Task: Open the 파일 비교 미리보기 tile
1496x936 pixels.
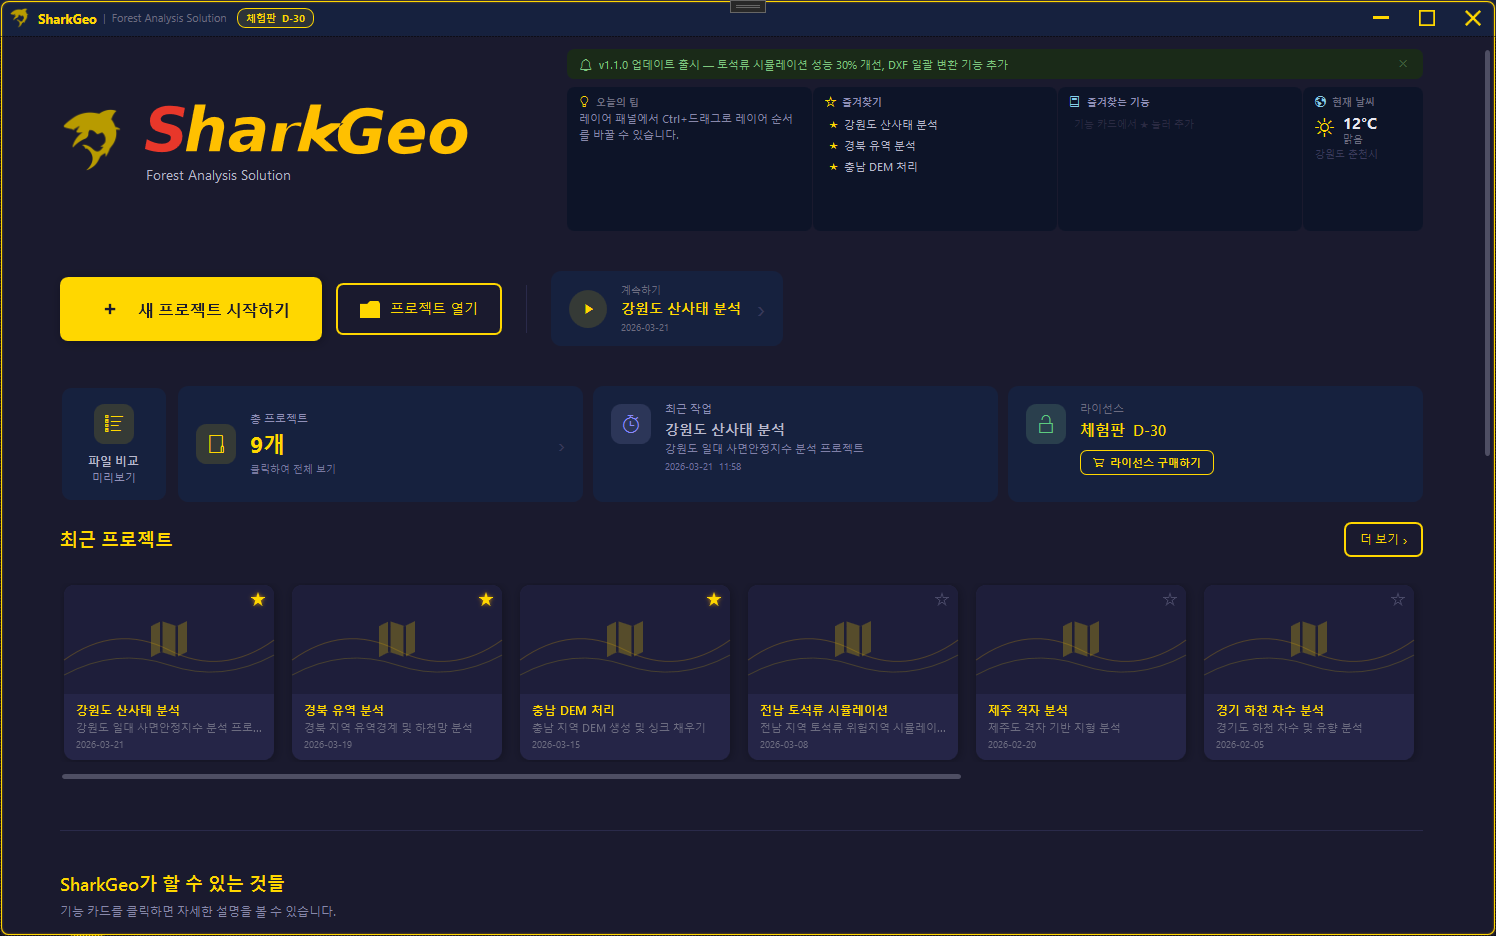Action: coord(114,444)
